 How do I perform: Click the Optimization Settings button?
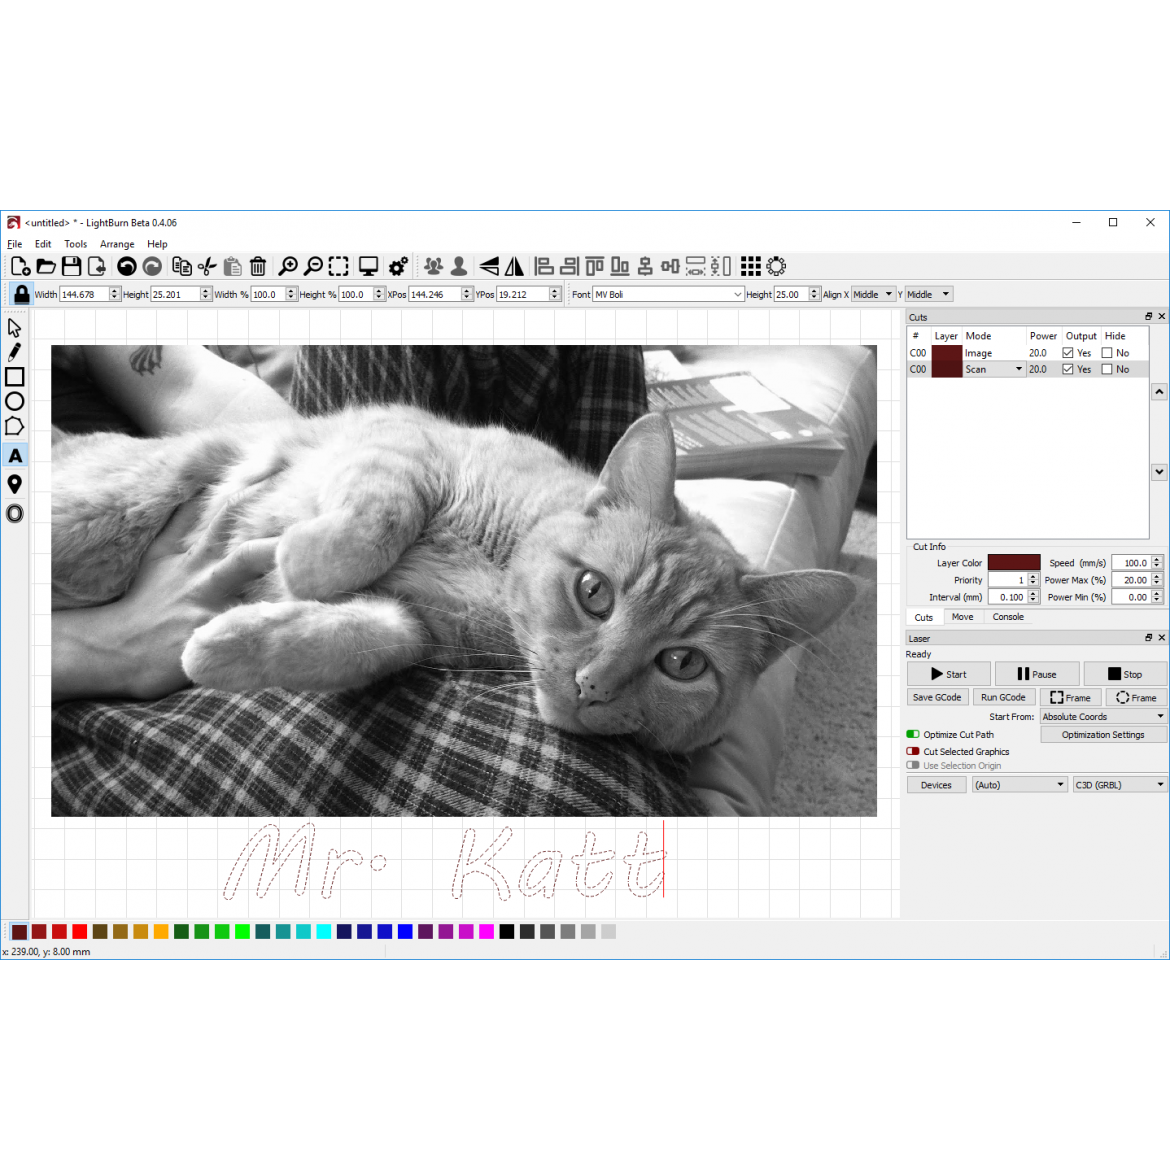1103,734
